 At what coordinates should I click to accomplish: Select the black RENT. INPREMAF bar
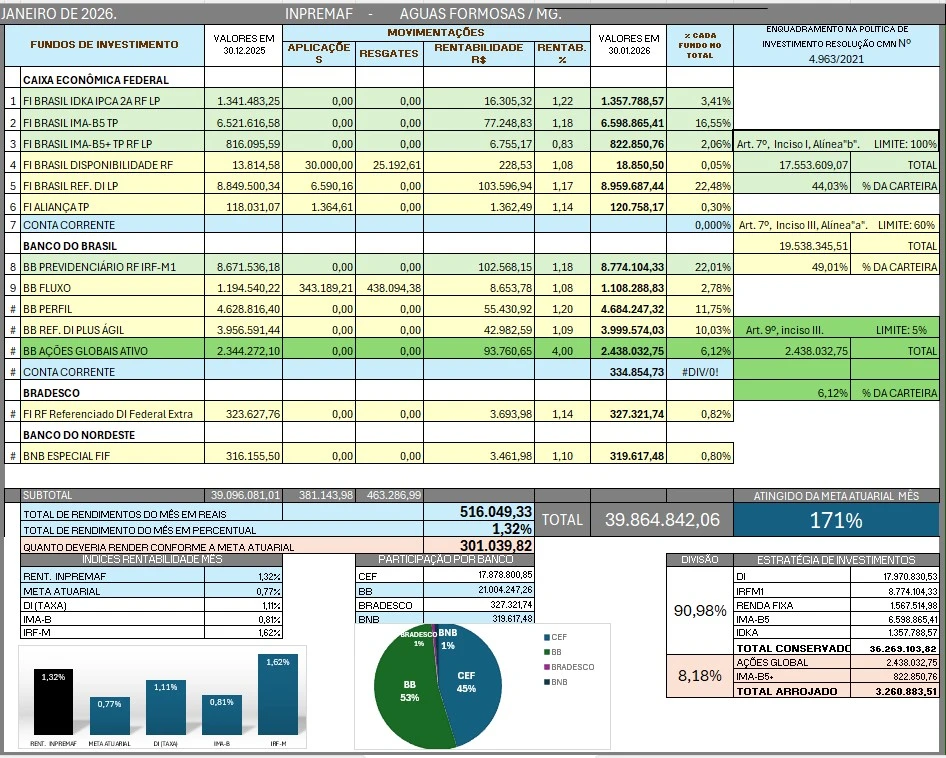(x=51, y=701)
